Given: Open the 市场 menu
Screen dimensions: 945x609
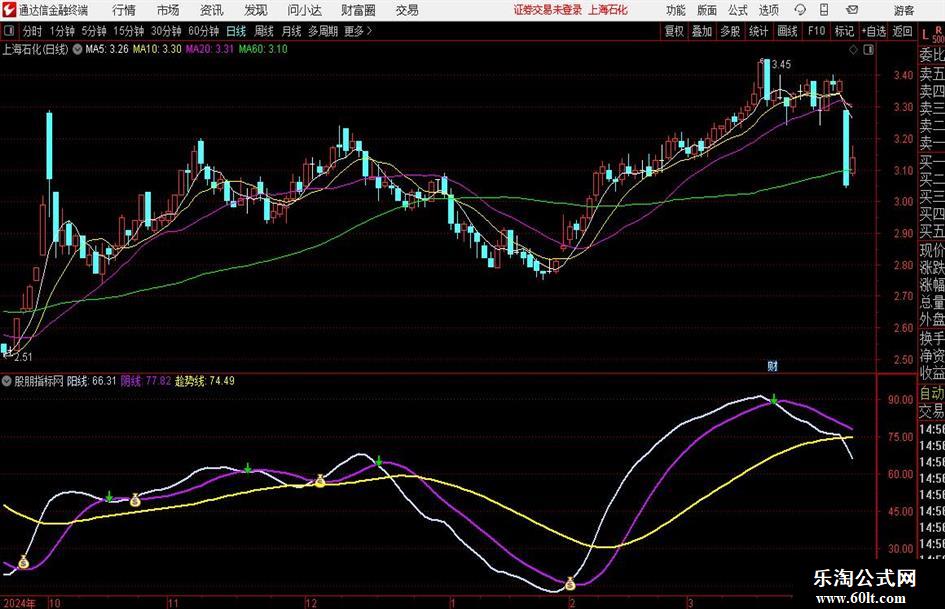Looking at the screenshot, I should [x=168, y=10].
